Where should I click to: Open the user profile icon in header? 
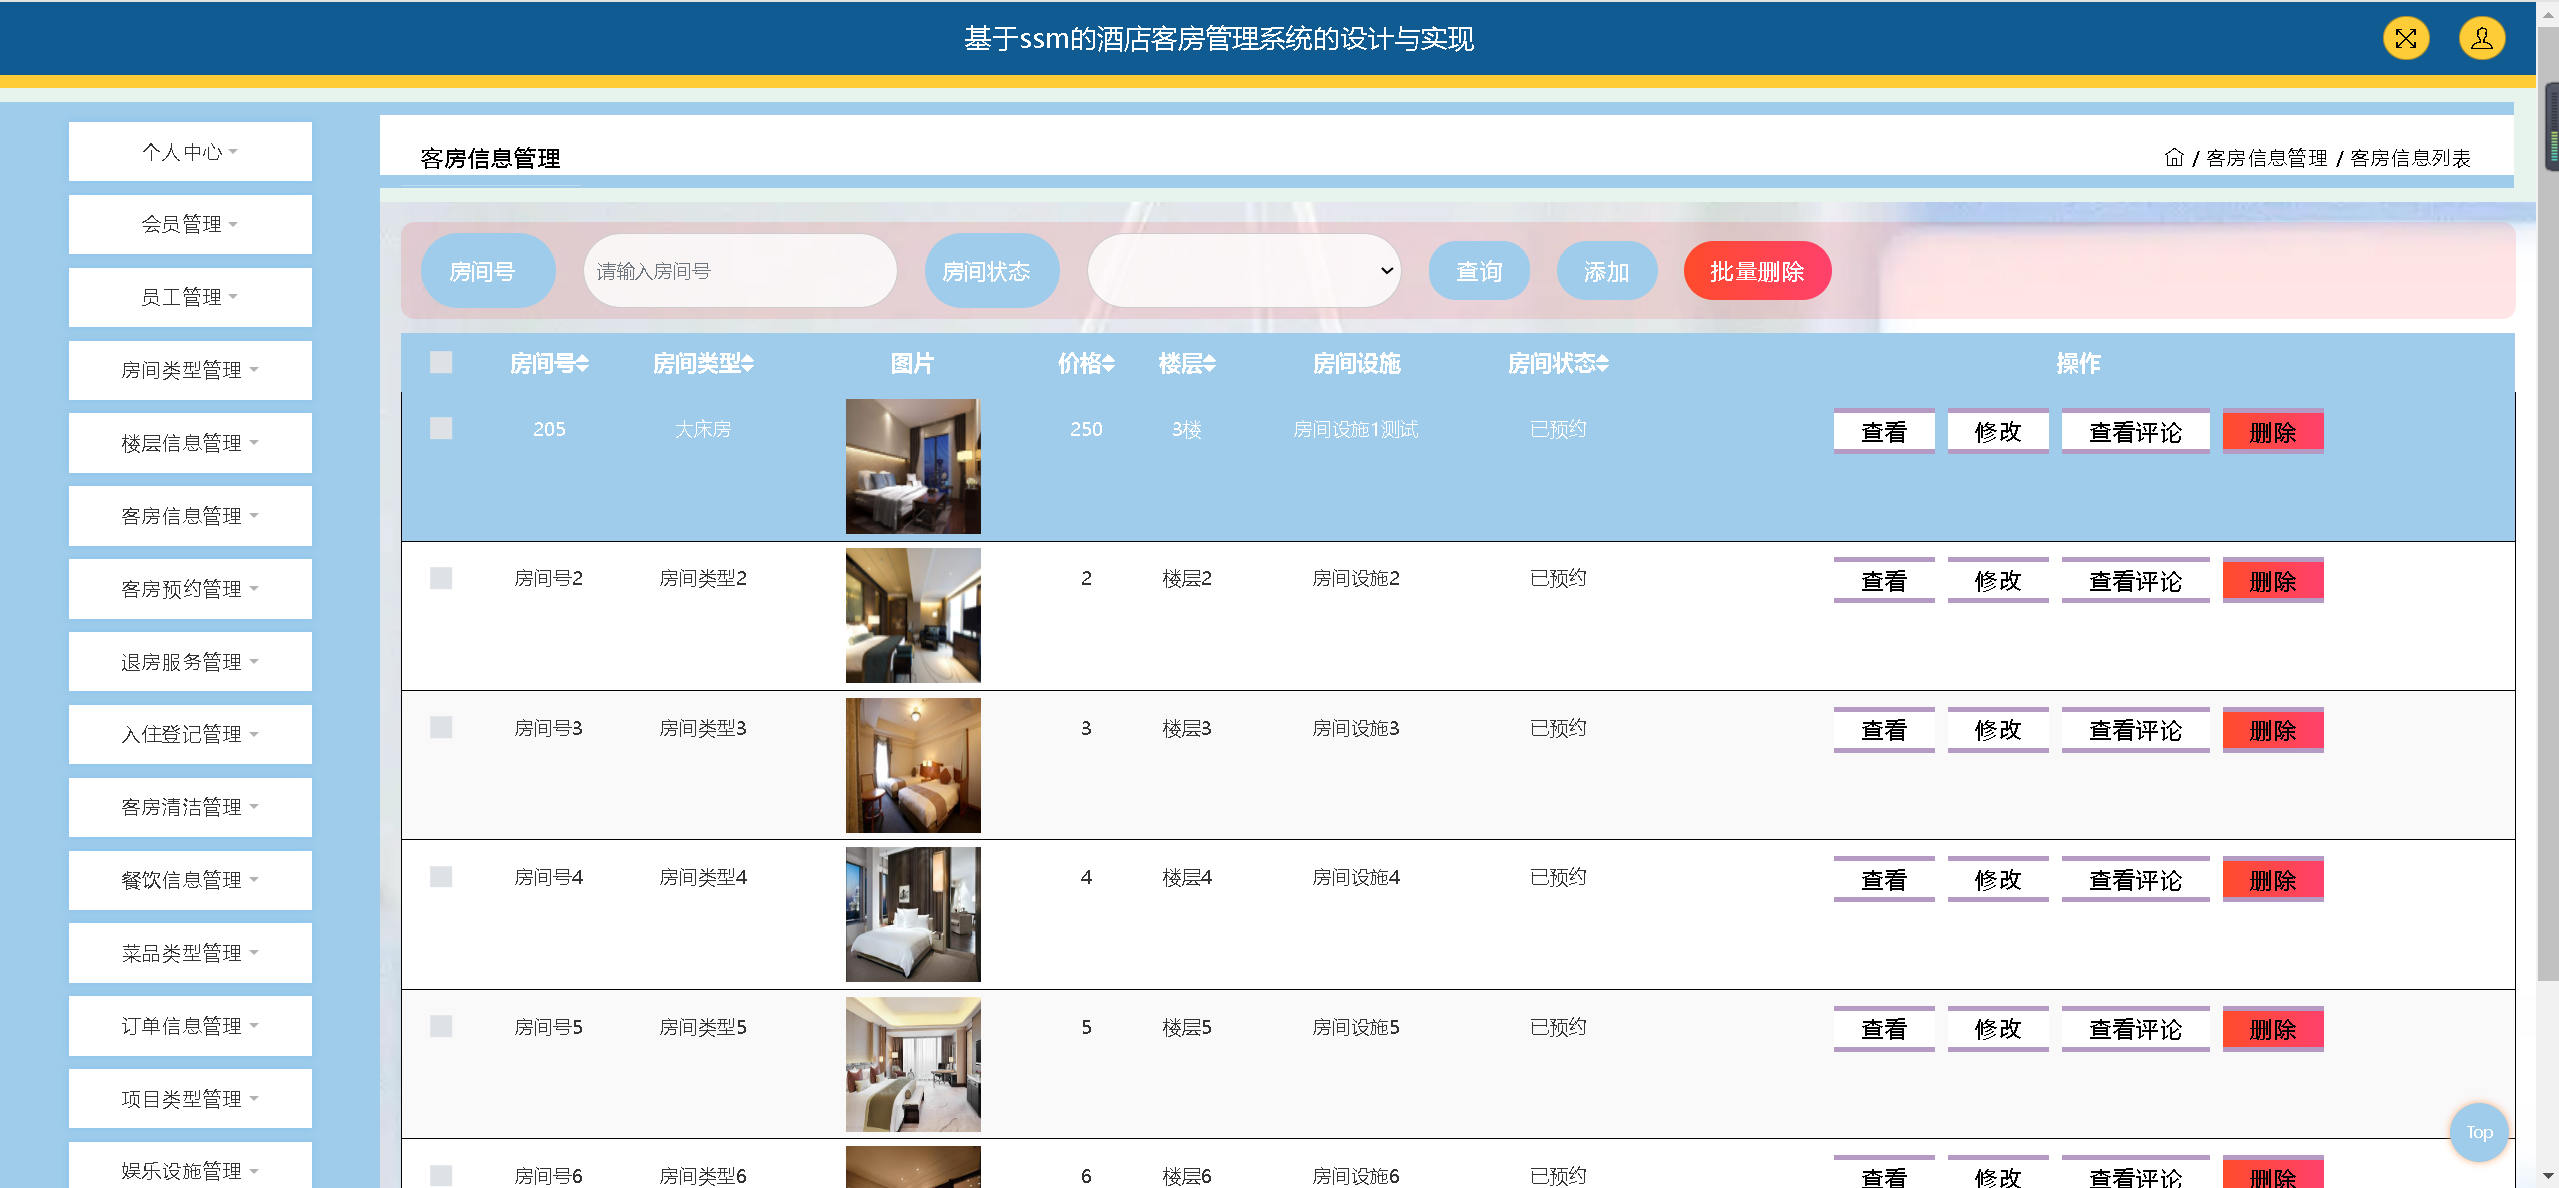(2481, 39)
